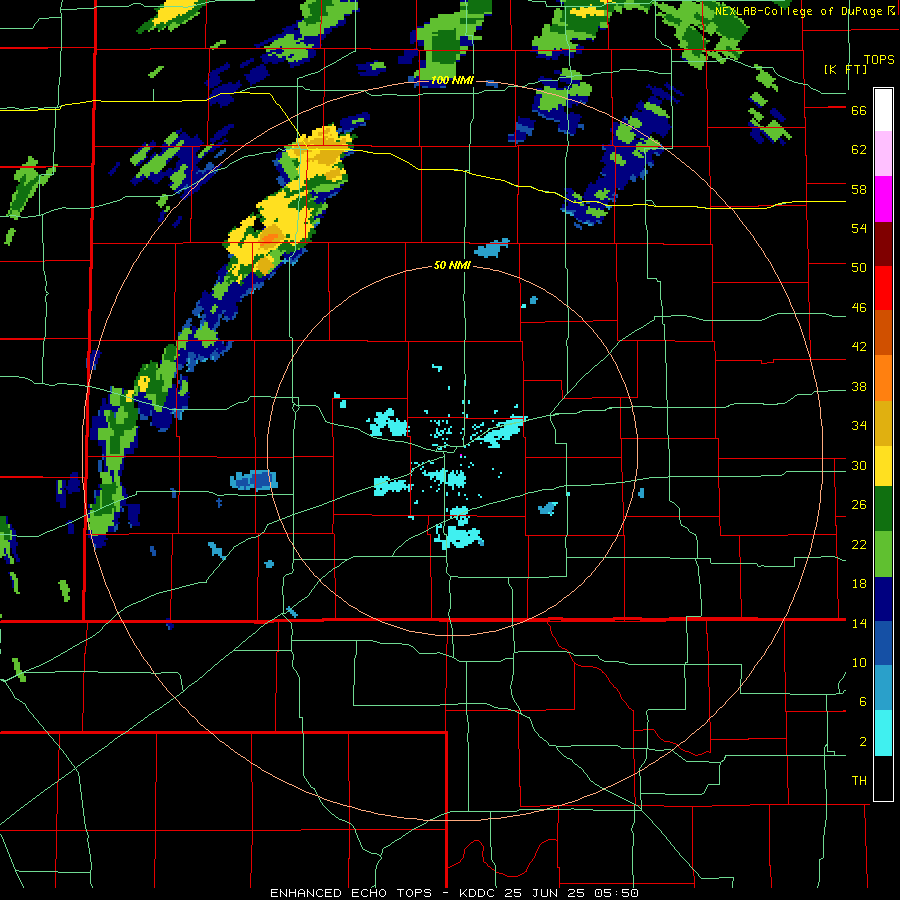Click the white swatch in the tops legend
Viewport: 900px width, 900px height.
click(883, 110)
